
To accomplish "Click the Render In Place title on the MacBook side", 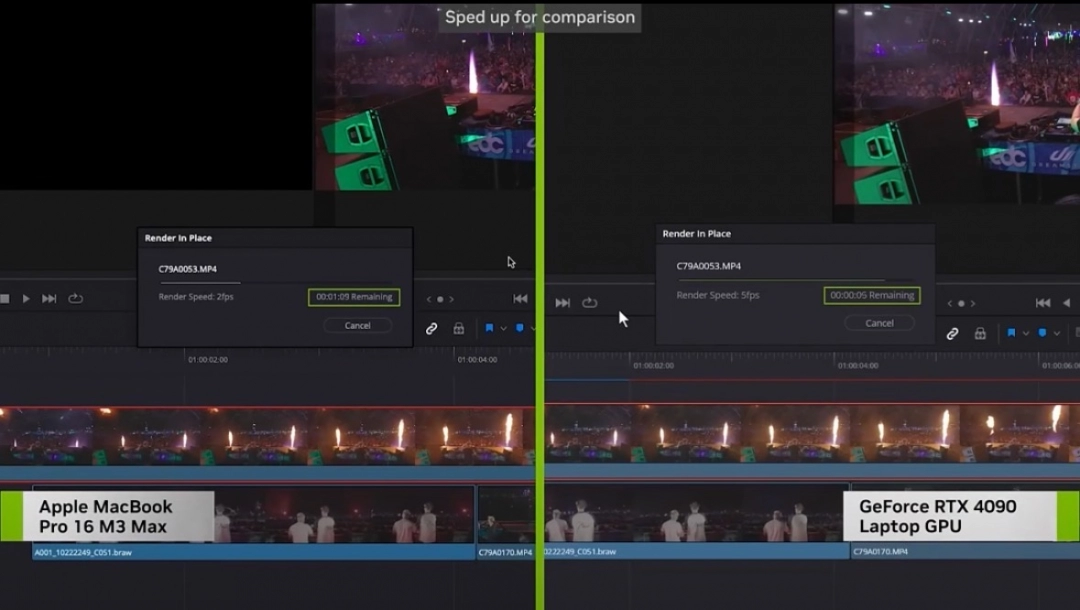I will pos(178,238).
